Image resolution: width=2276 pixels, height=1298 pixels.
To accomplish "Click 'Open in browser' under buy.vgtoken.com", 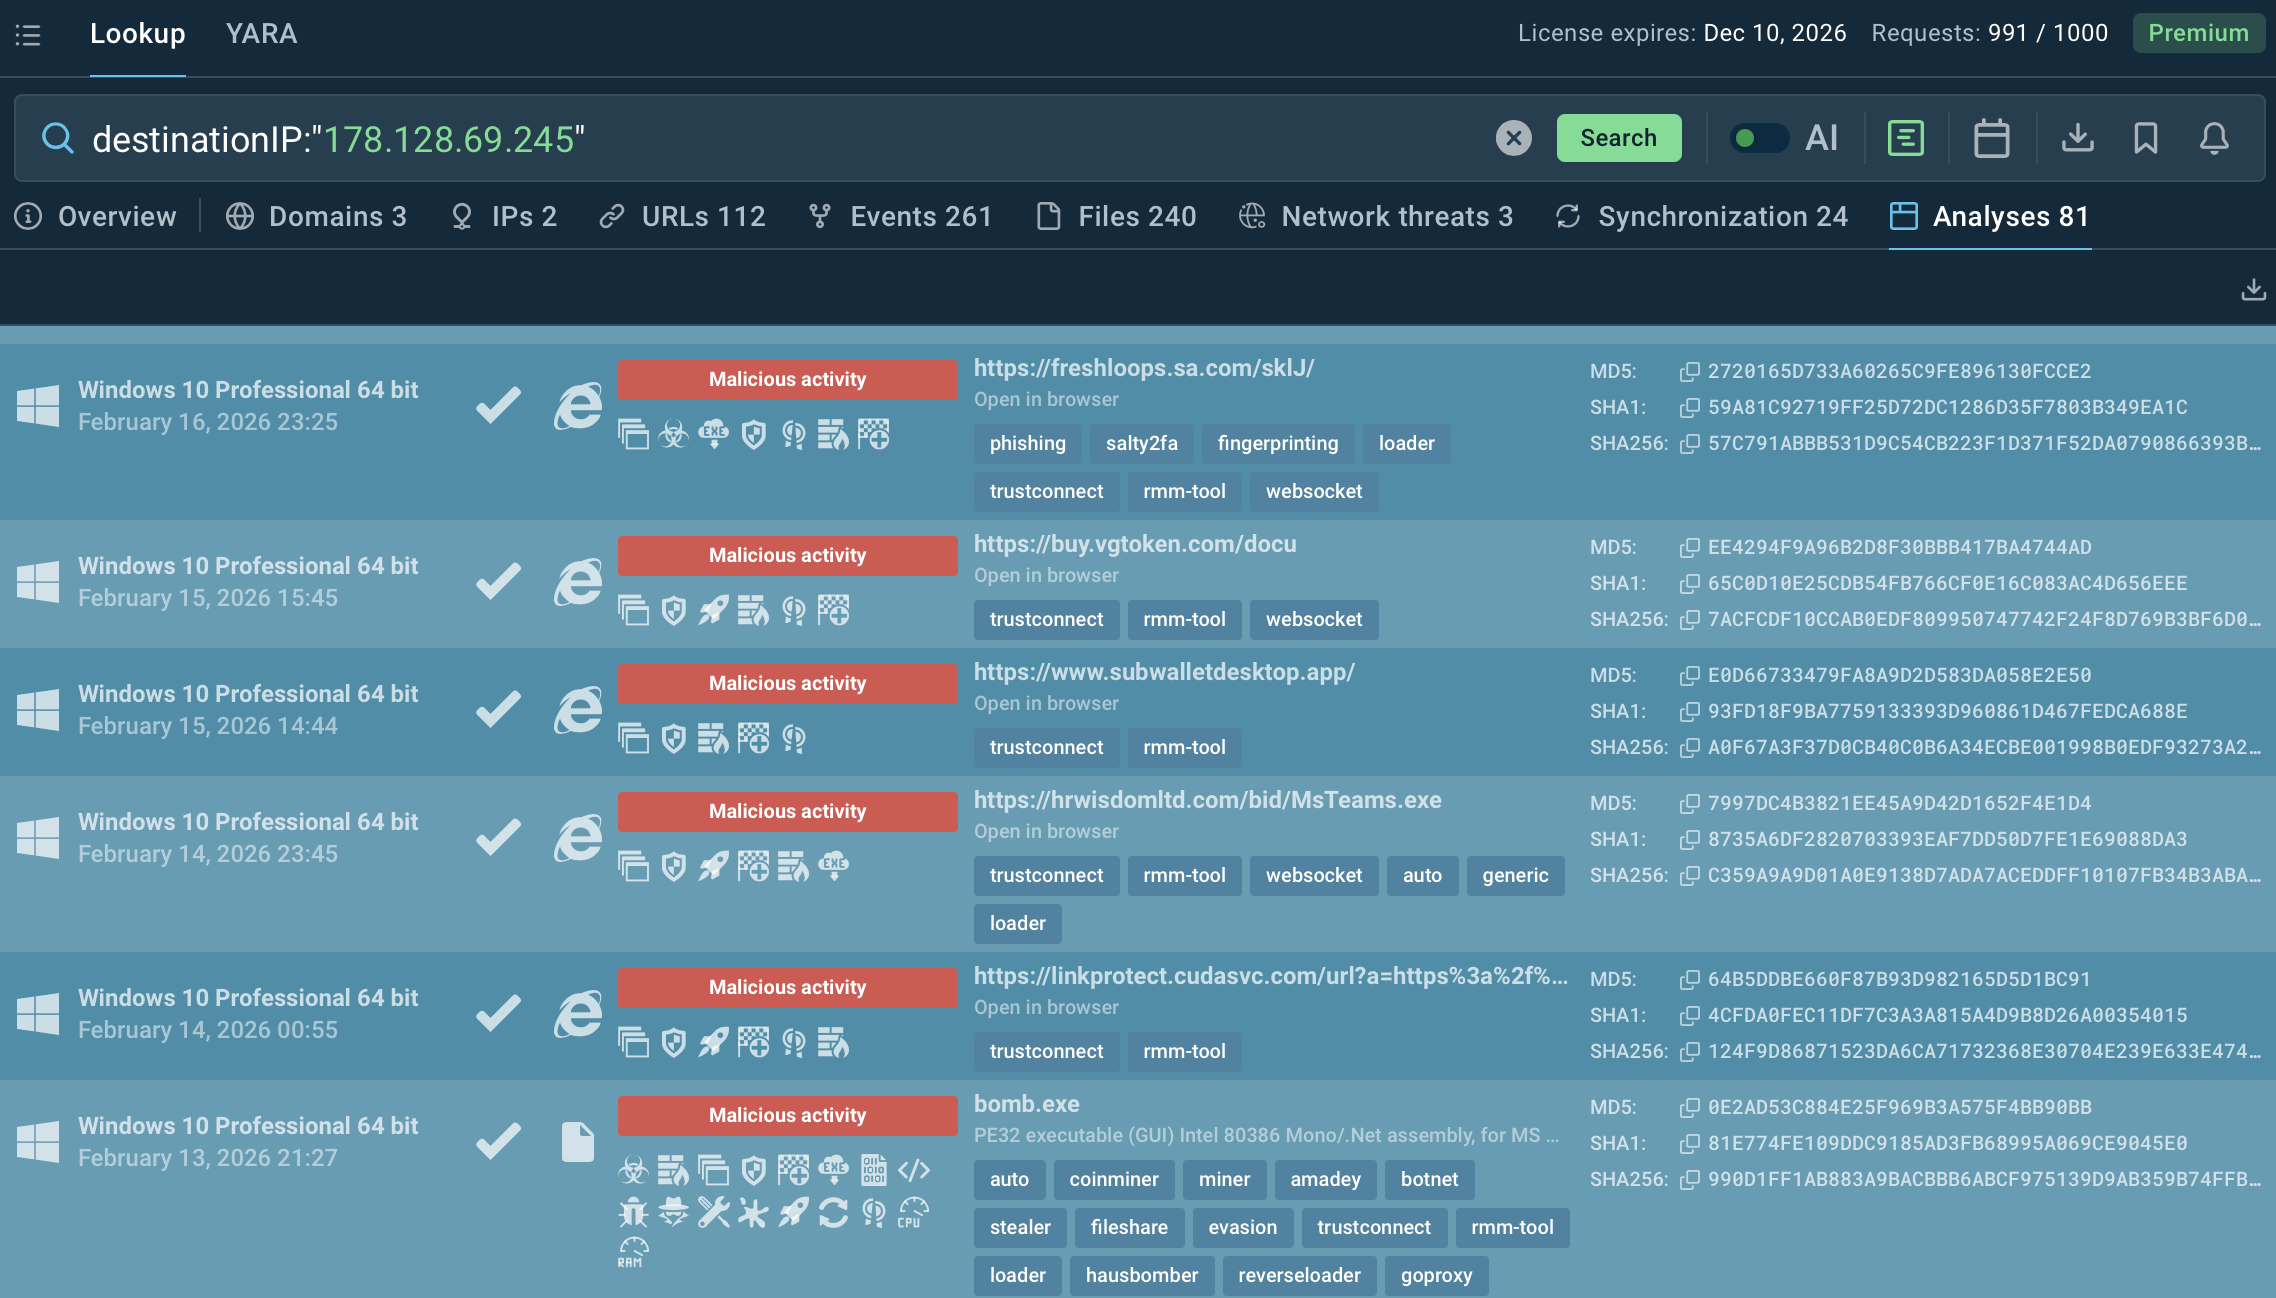I will (x=1046, y=575).
